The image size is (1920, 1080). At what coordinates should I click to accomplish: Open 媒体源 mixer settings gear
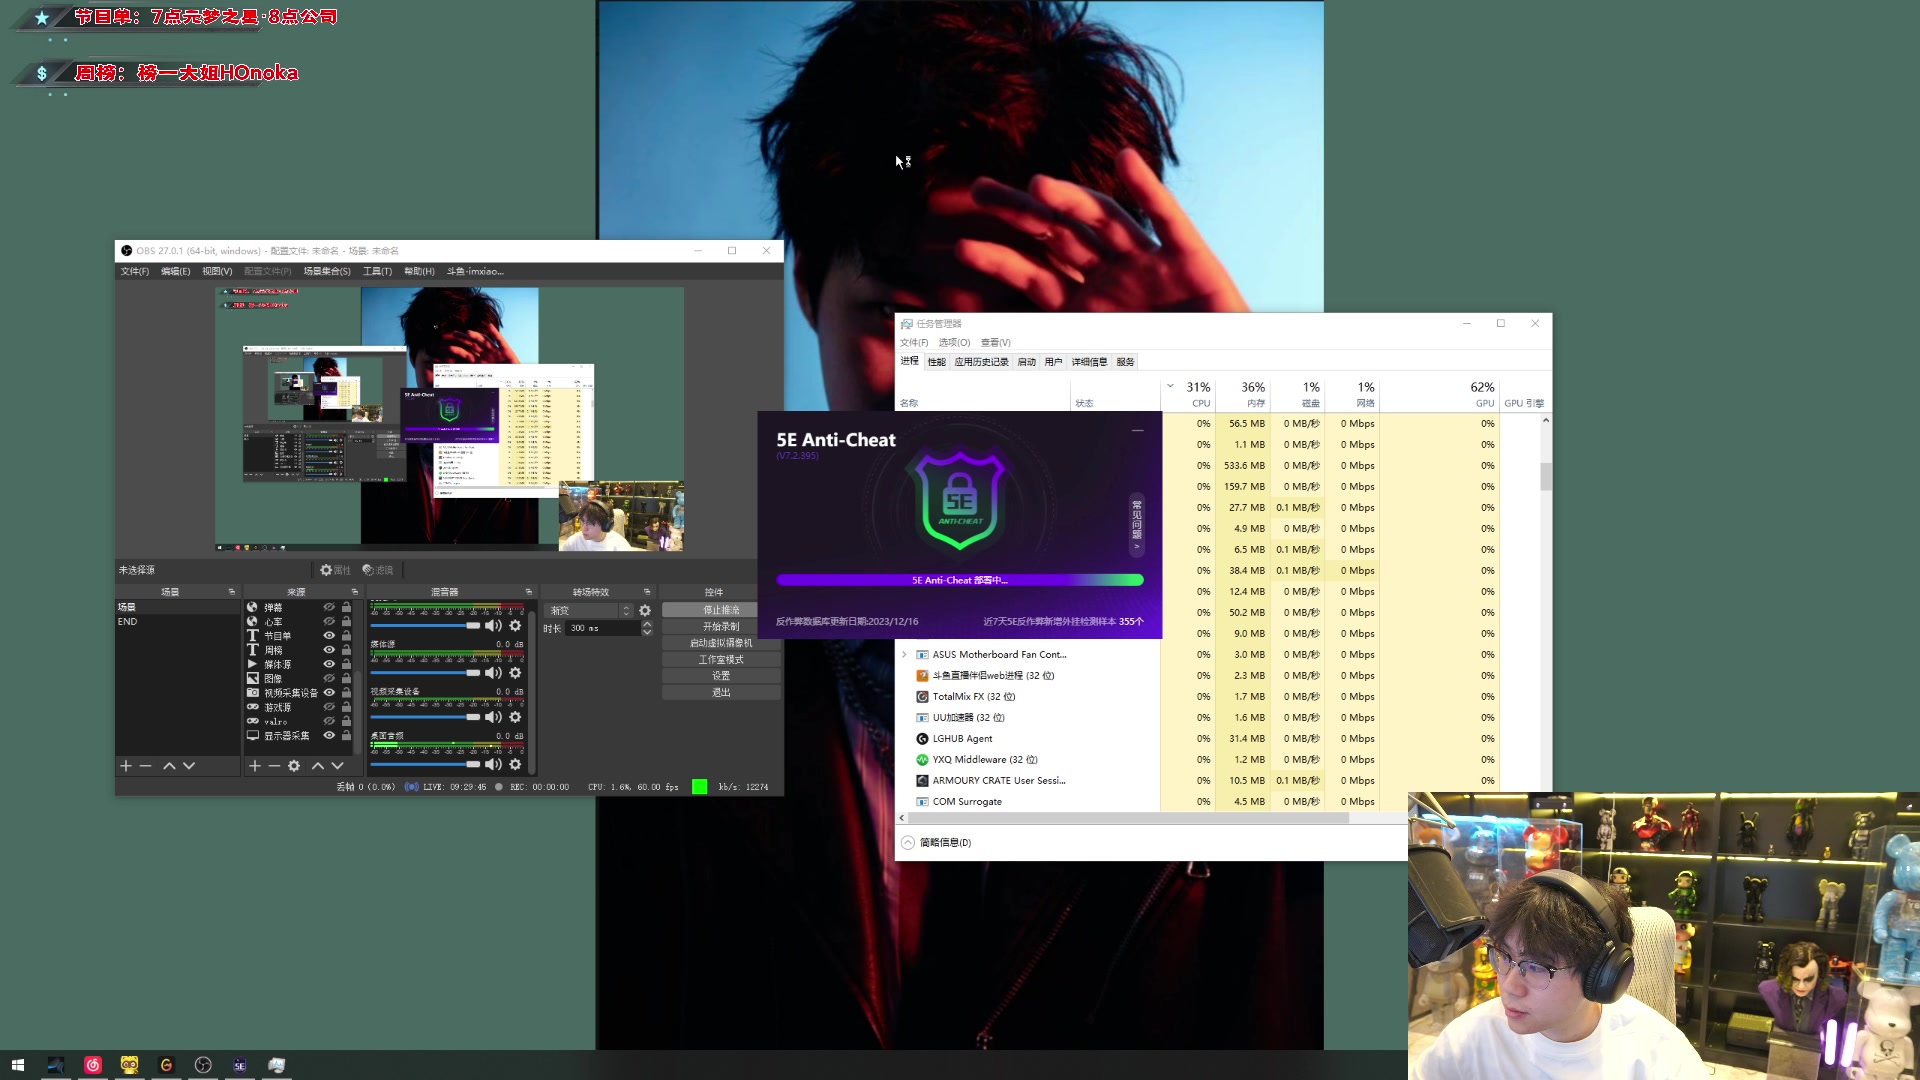(x=515, y=673)
